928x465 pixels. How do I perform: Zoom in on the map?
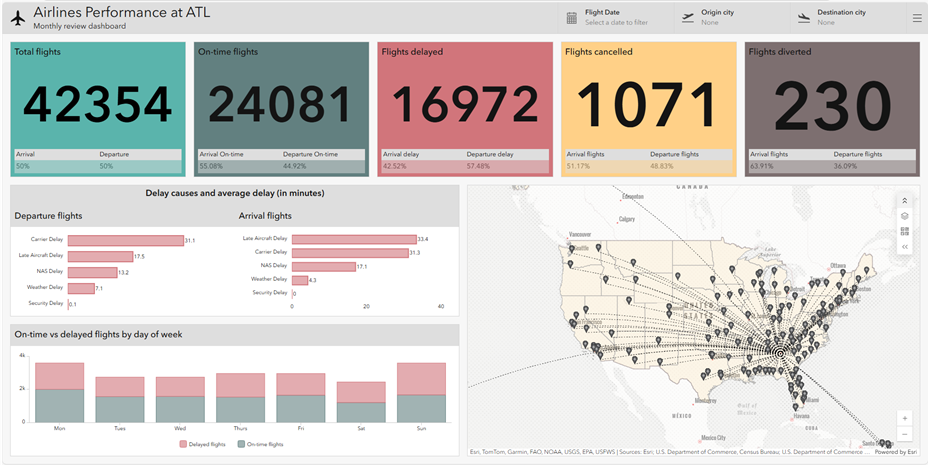click(905, 418)
